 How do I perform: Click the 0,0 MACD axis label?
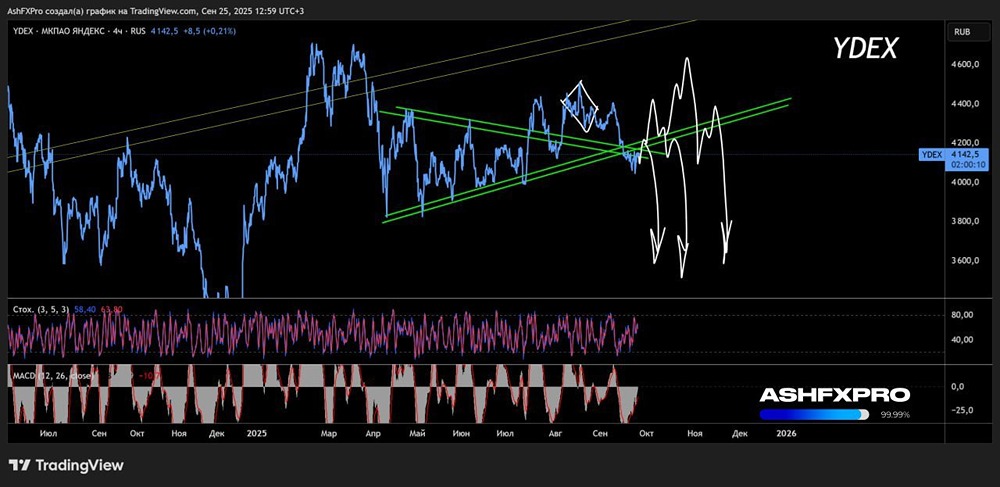(x=957, y=386)
